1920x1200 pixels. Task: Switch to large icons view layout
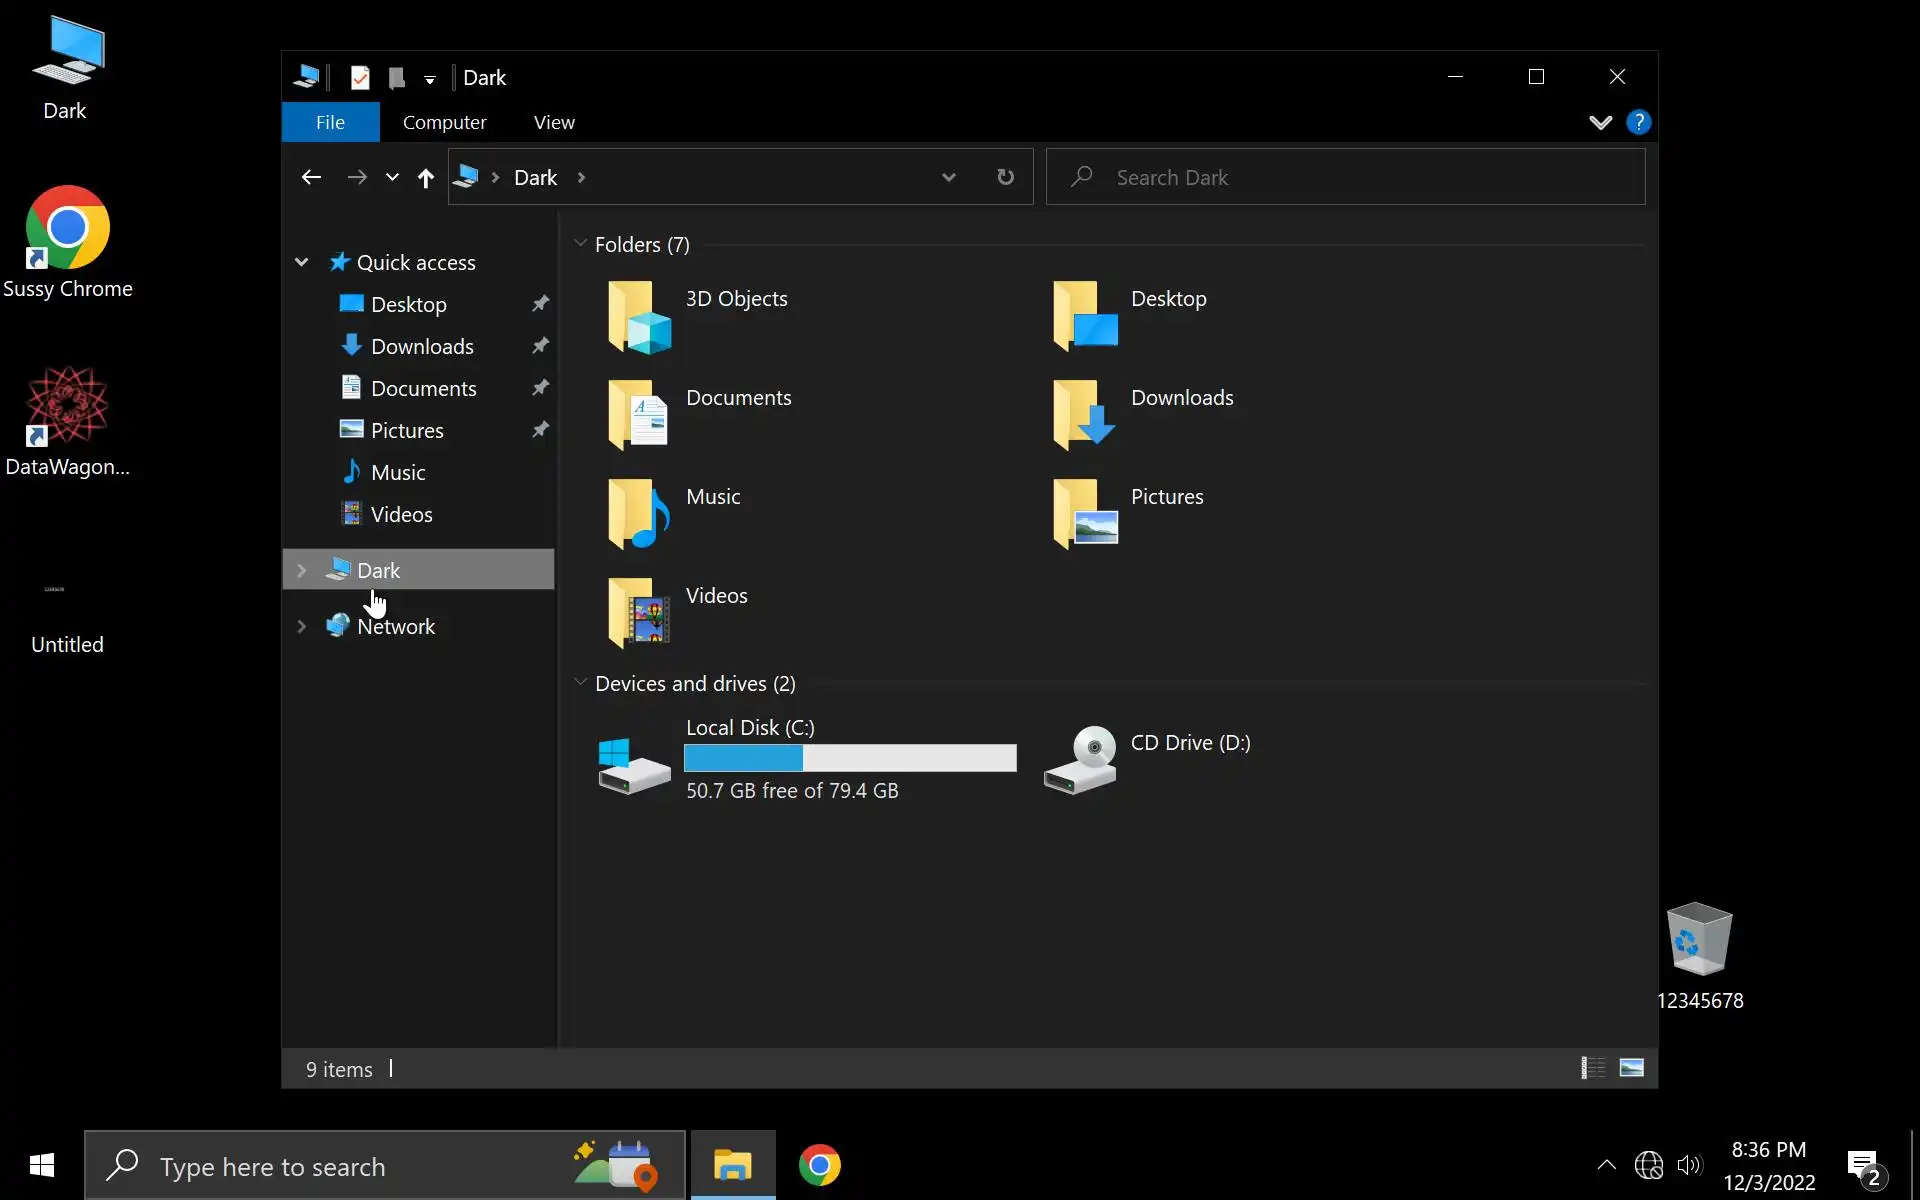click(x=1631, y=1068)
